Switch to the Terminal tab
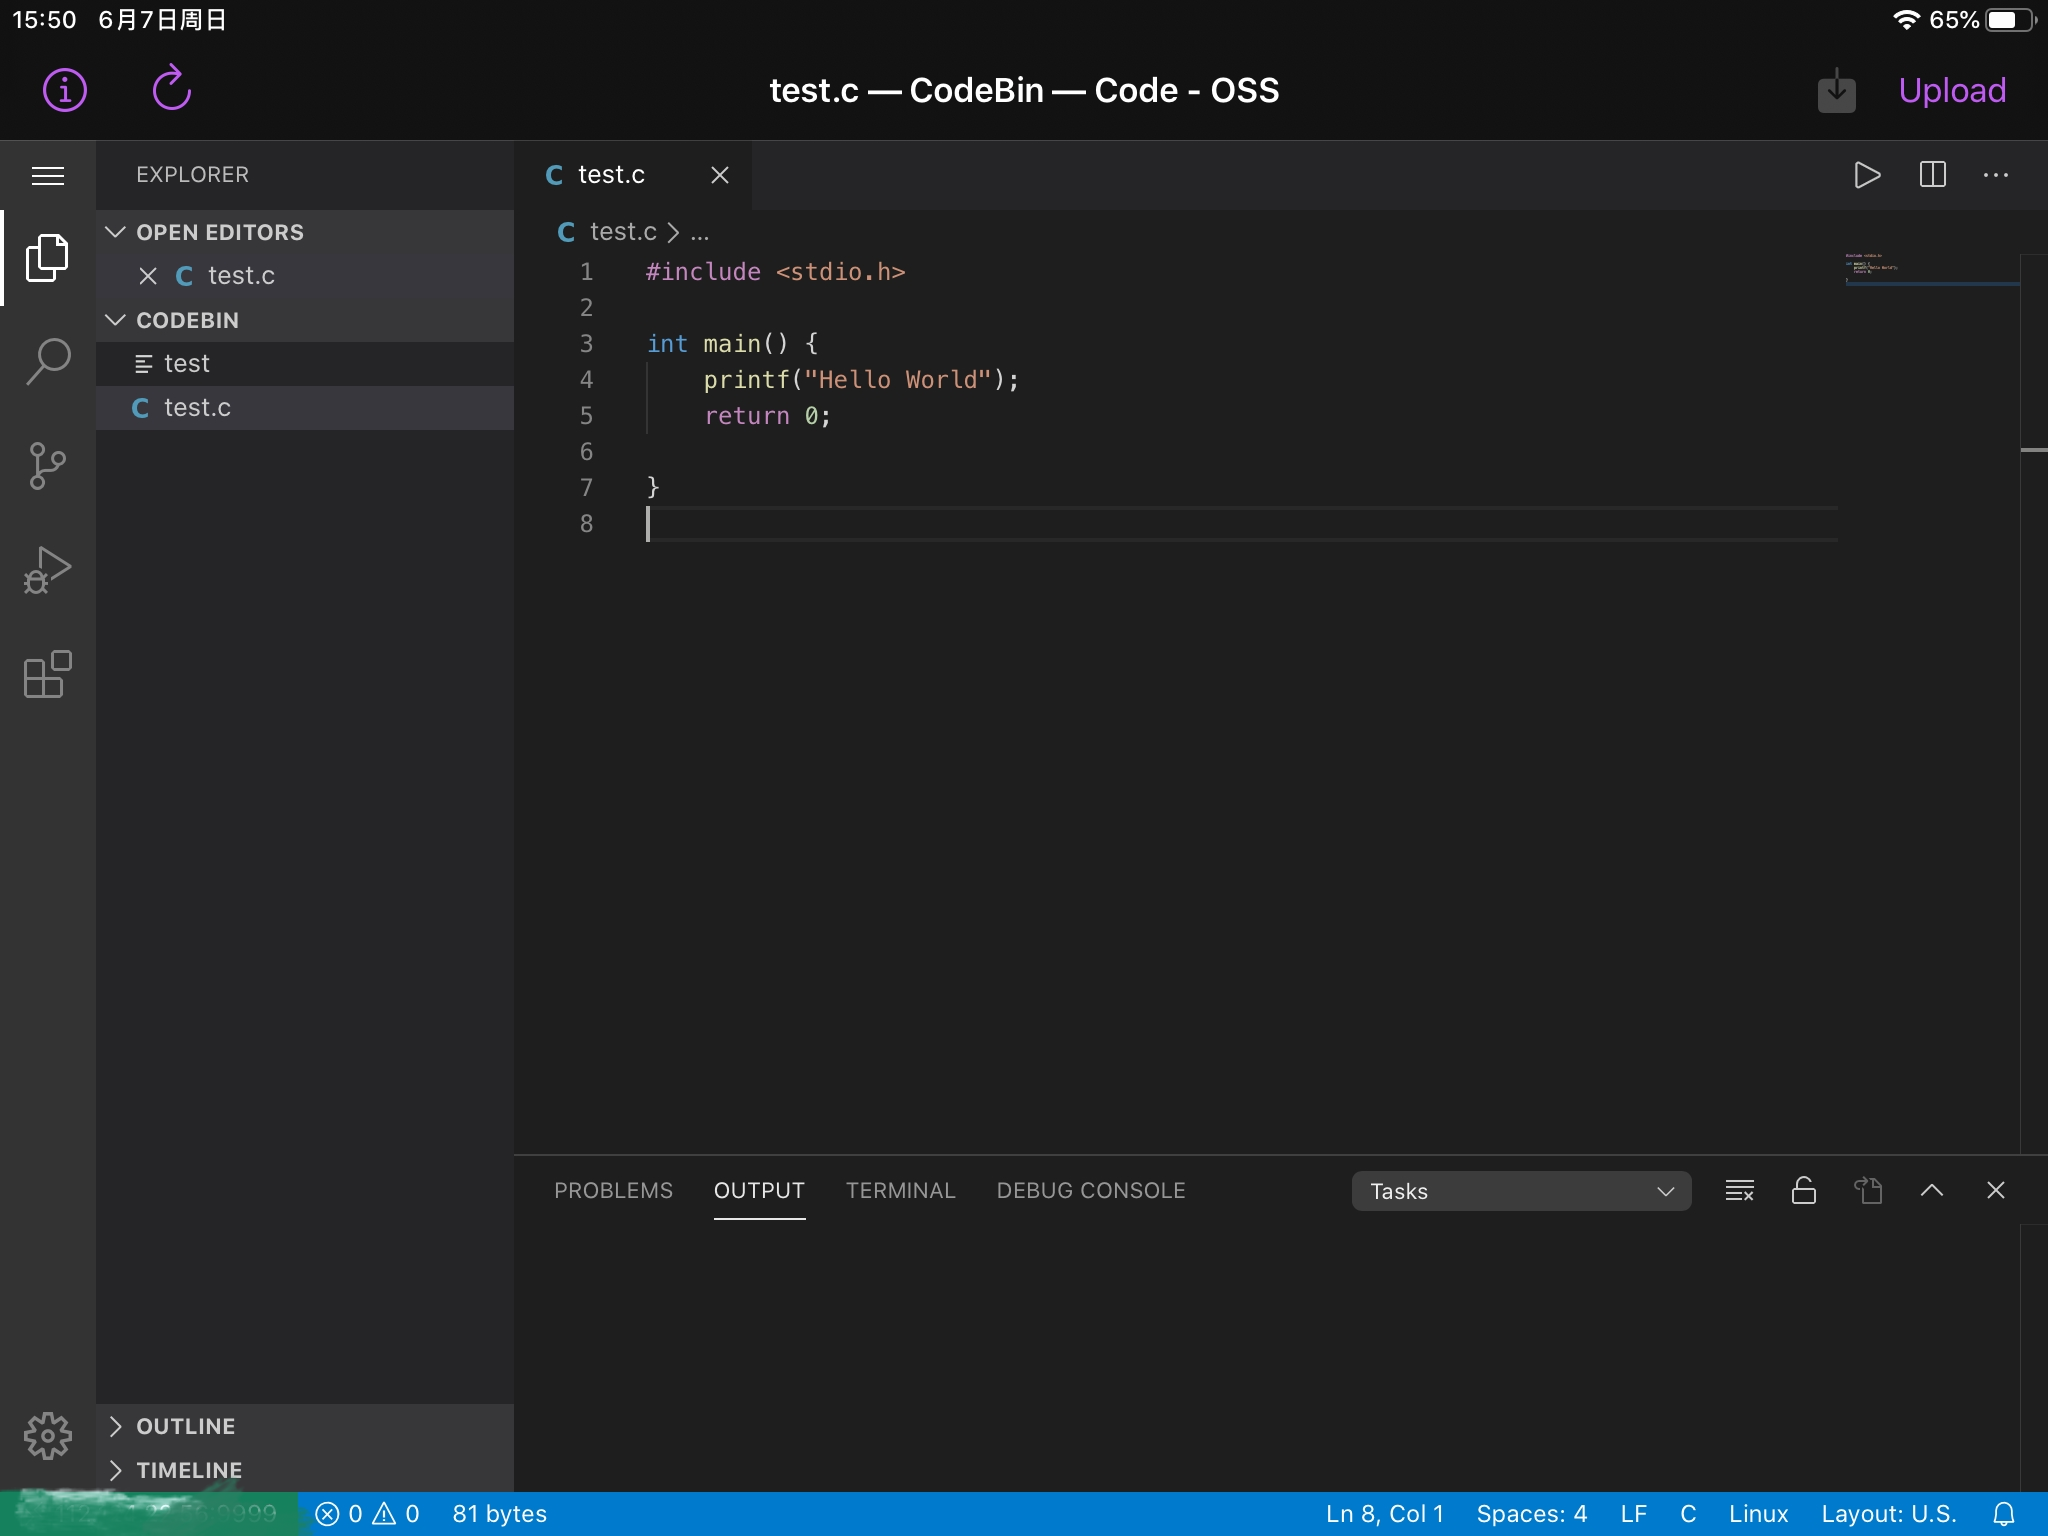This screenshot has height=1536, width=2048. pos(899,1190)
